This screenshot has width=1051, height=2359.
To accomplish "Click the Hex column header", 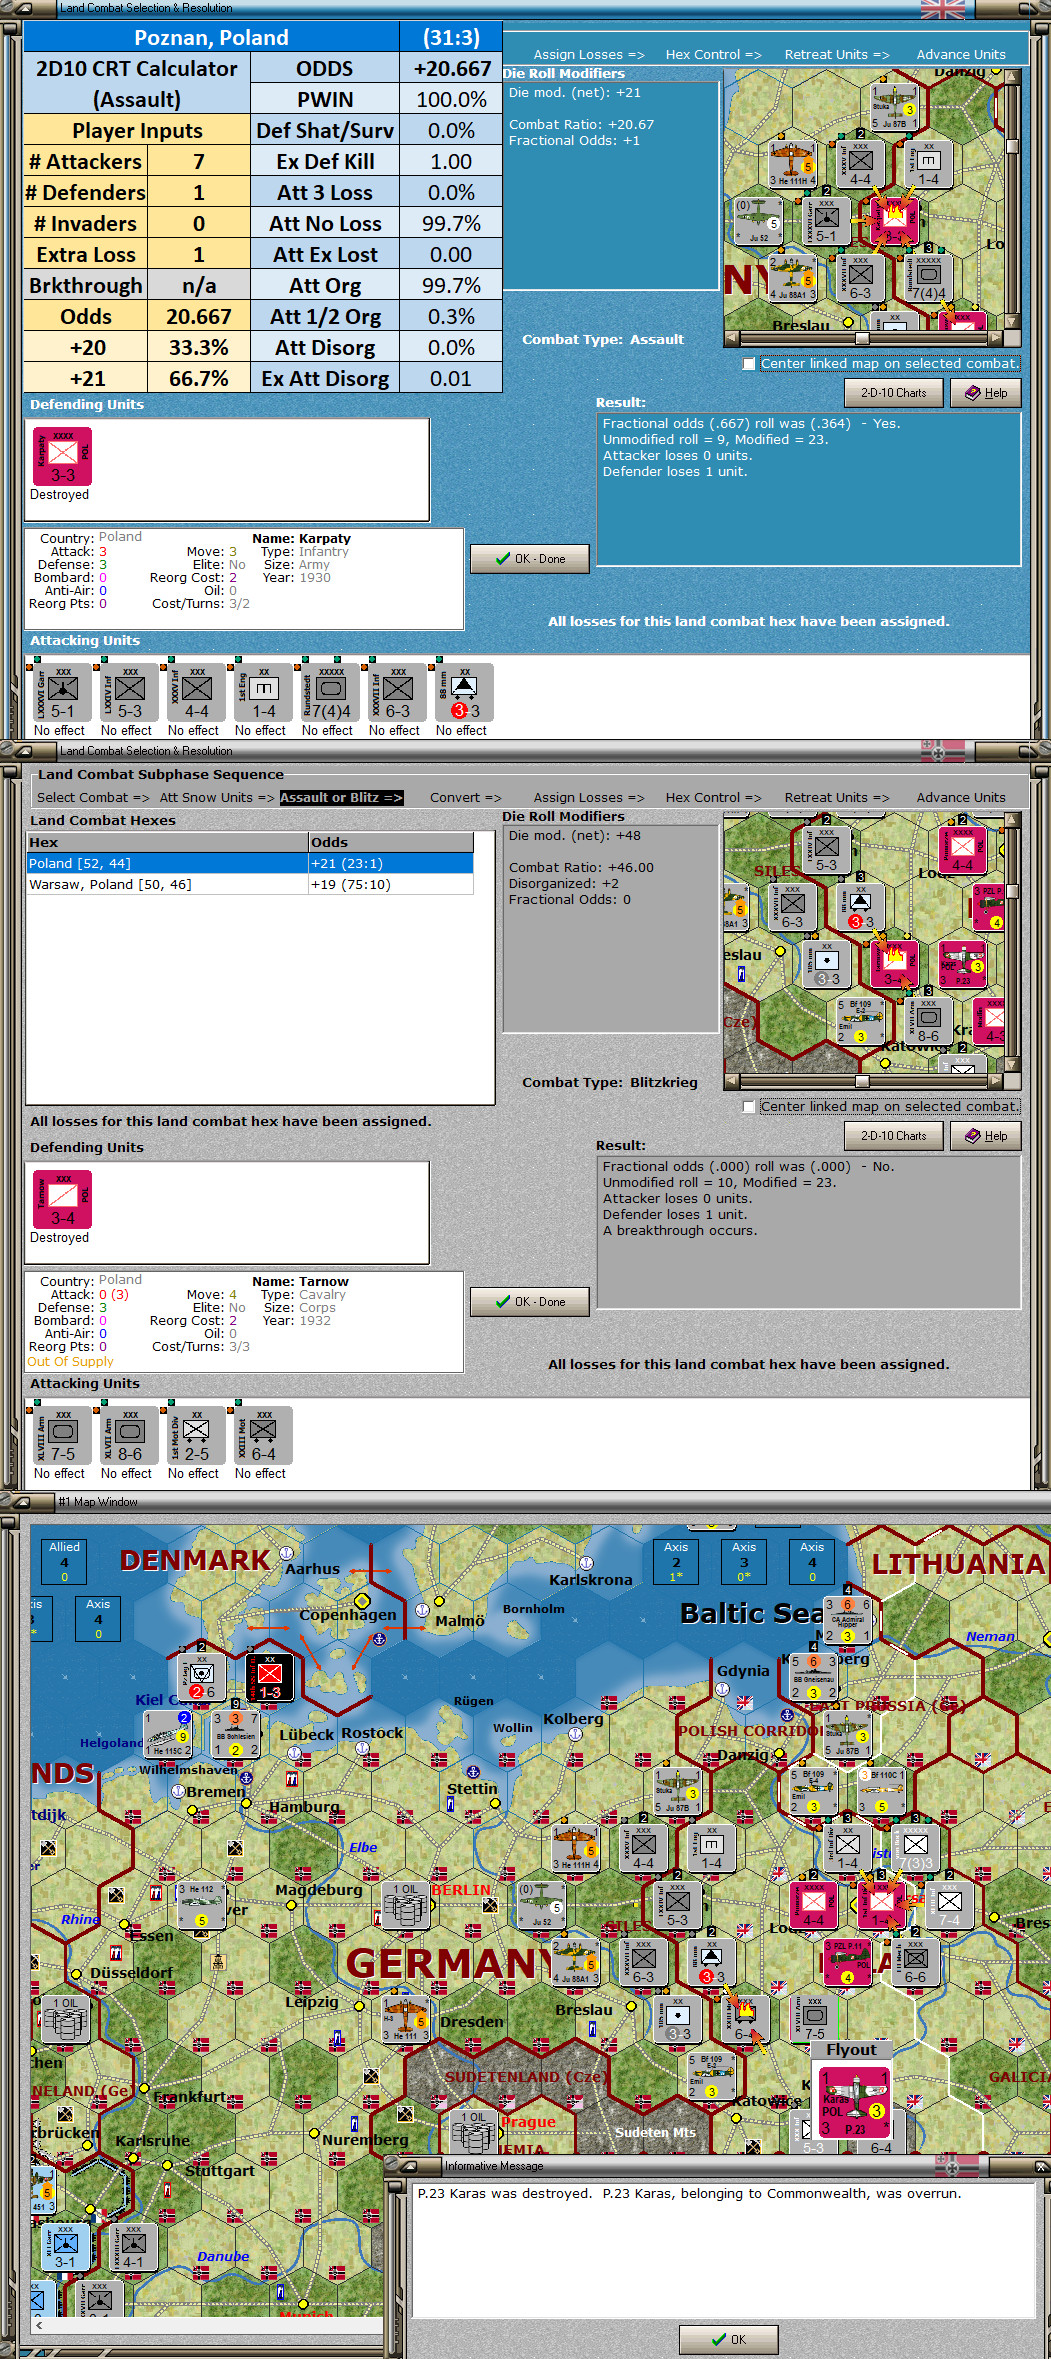I will [167, 842].
